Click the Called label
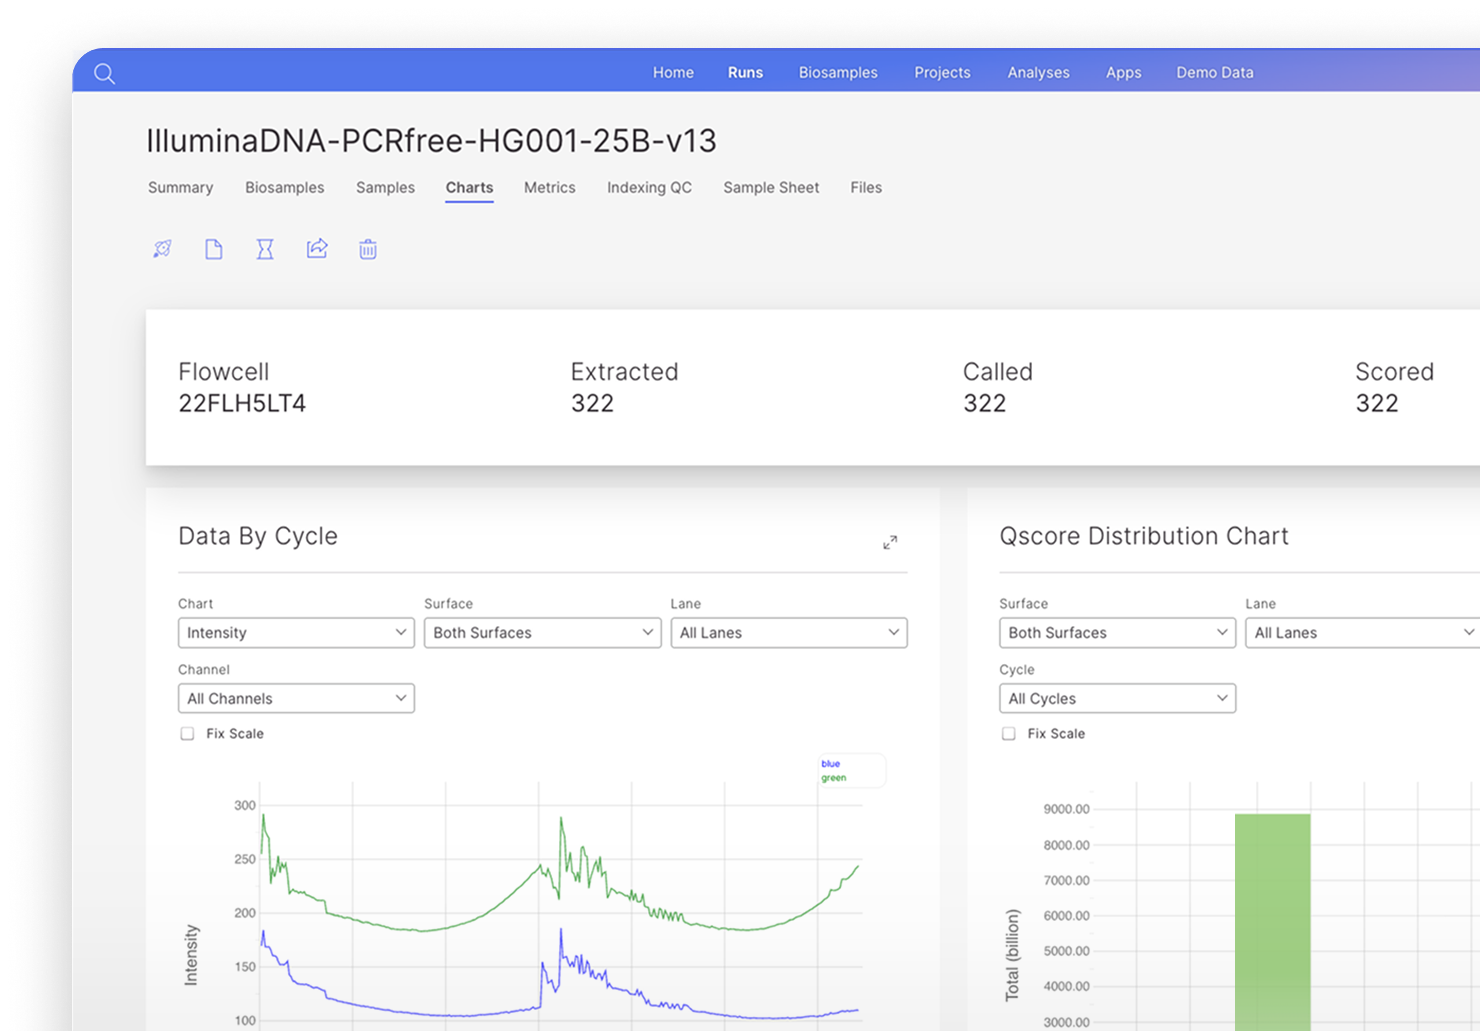Screen dimensions: 1480x1031 pyautogui.click(x=998, y=372)
